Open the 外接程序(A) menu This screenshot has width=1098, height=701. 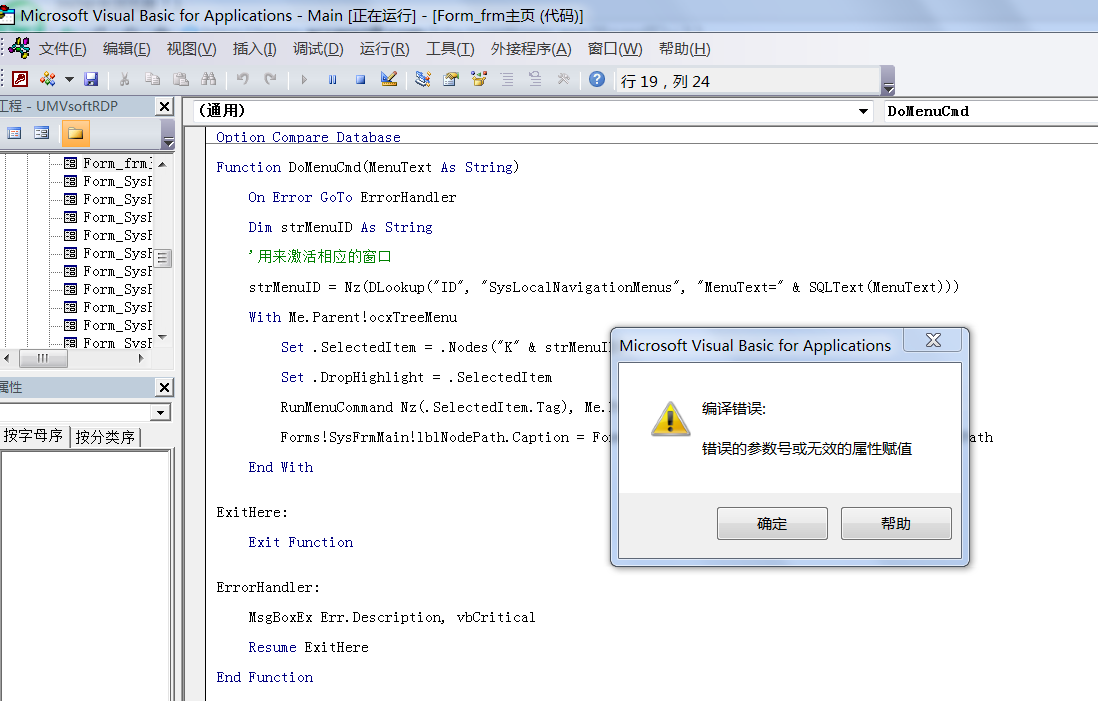point(531,48)
